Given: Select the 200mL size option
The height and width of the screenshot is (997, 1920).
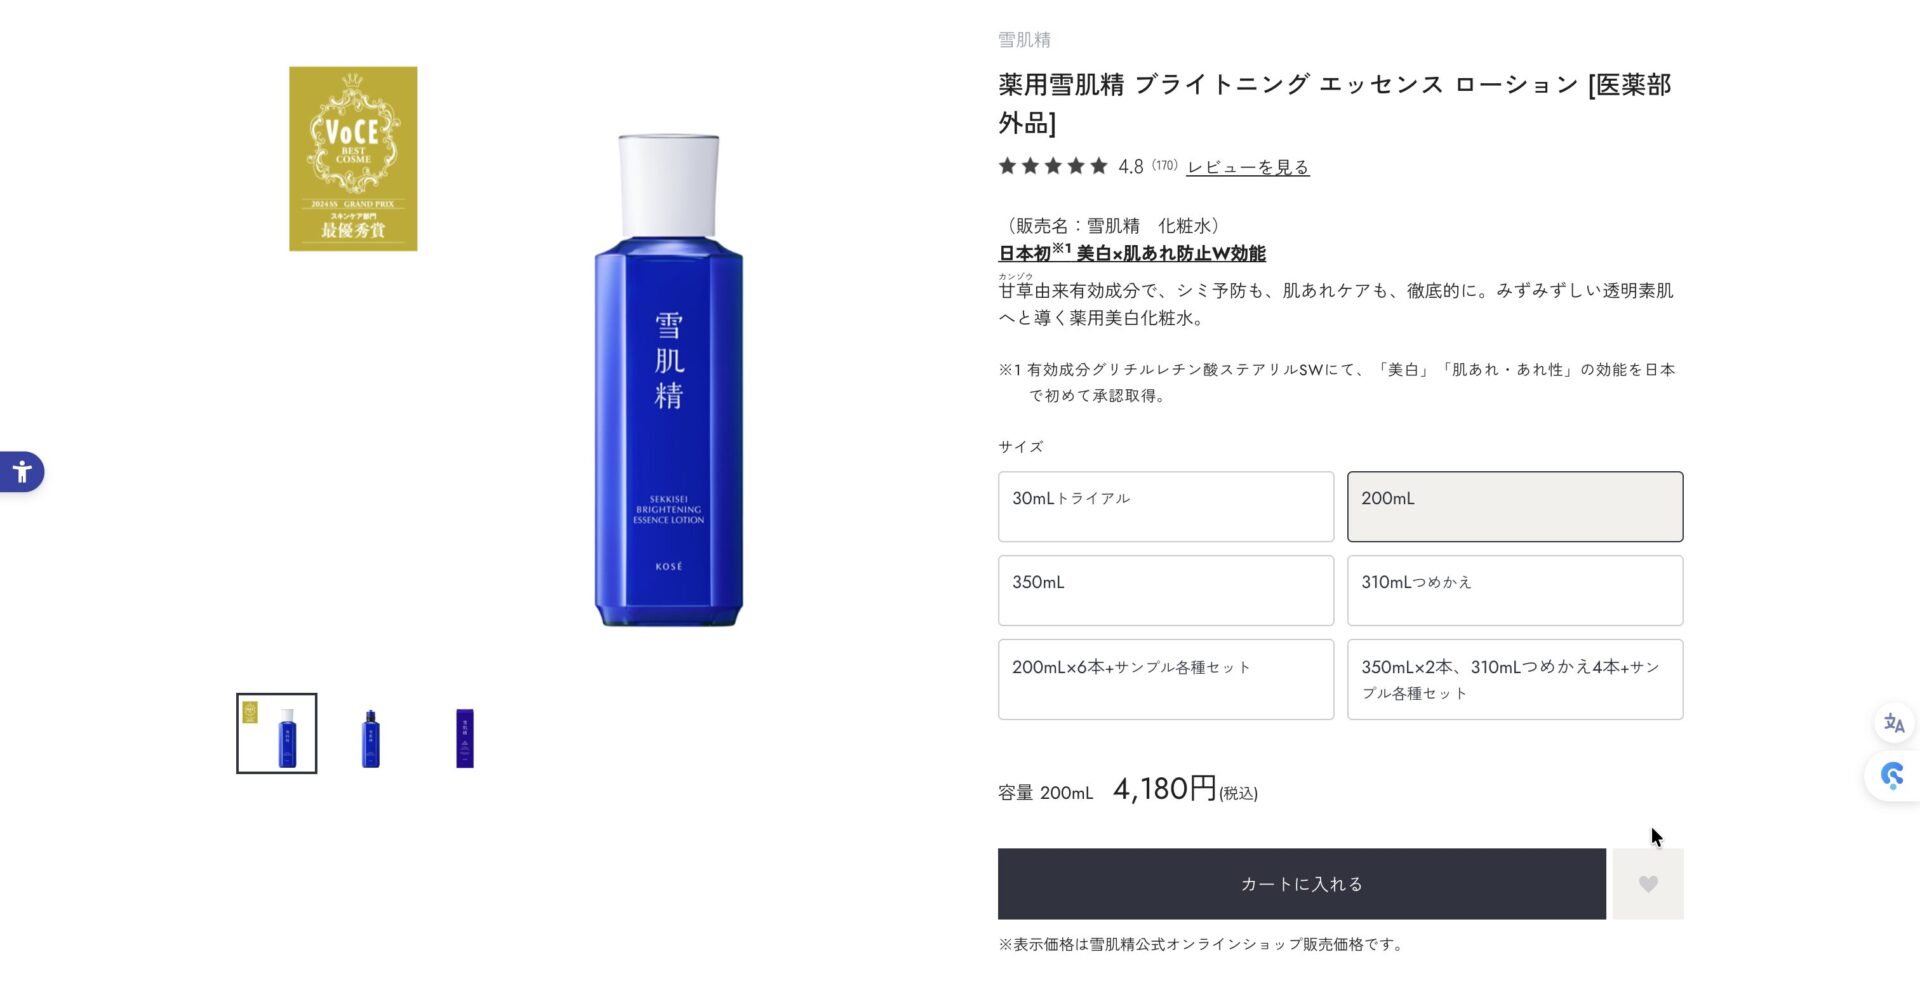Looking at the screenshot, I should (x=1515, y=507).
